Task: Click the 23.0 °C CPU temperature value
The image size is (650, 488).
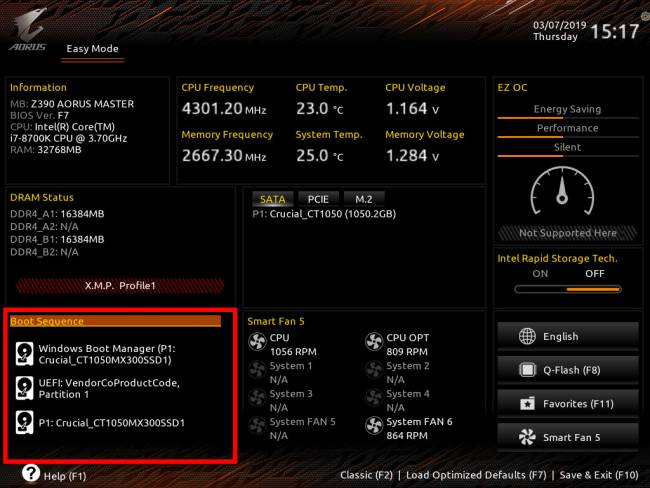Action: pyautogui.click(x=320, y=109)
